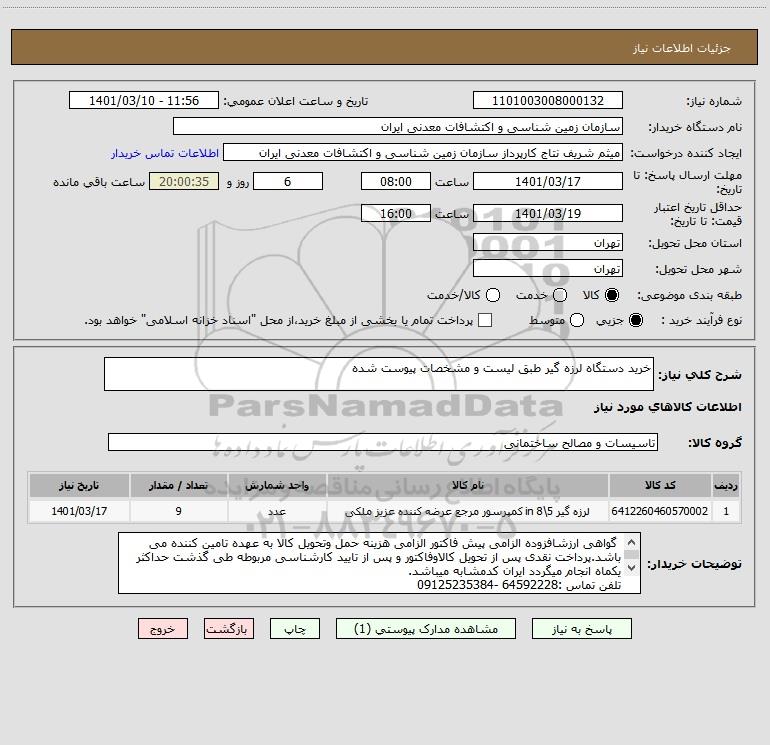Viewport: 770px width, 745px height.
Task: Click product code cell 6412260460570002
Action: [660, 511]
